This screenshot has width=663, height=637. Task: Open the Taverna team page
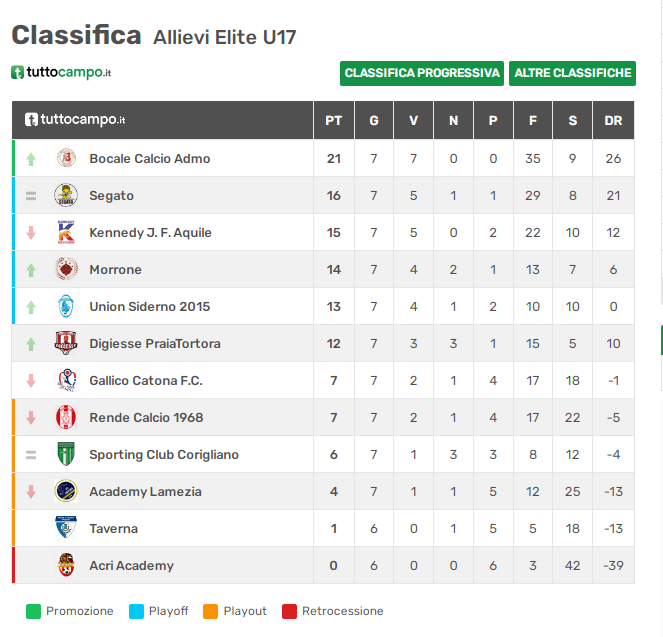[x=113, y=528]
